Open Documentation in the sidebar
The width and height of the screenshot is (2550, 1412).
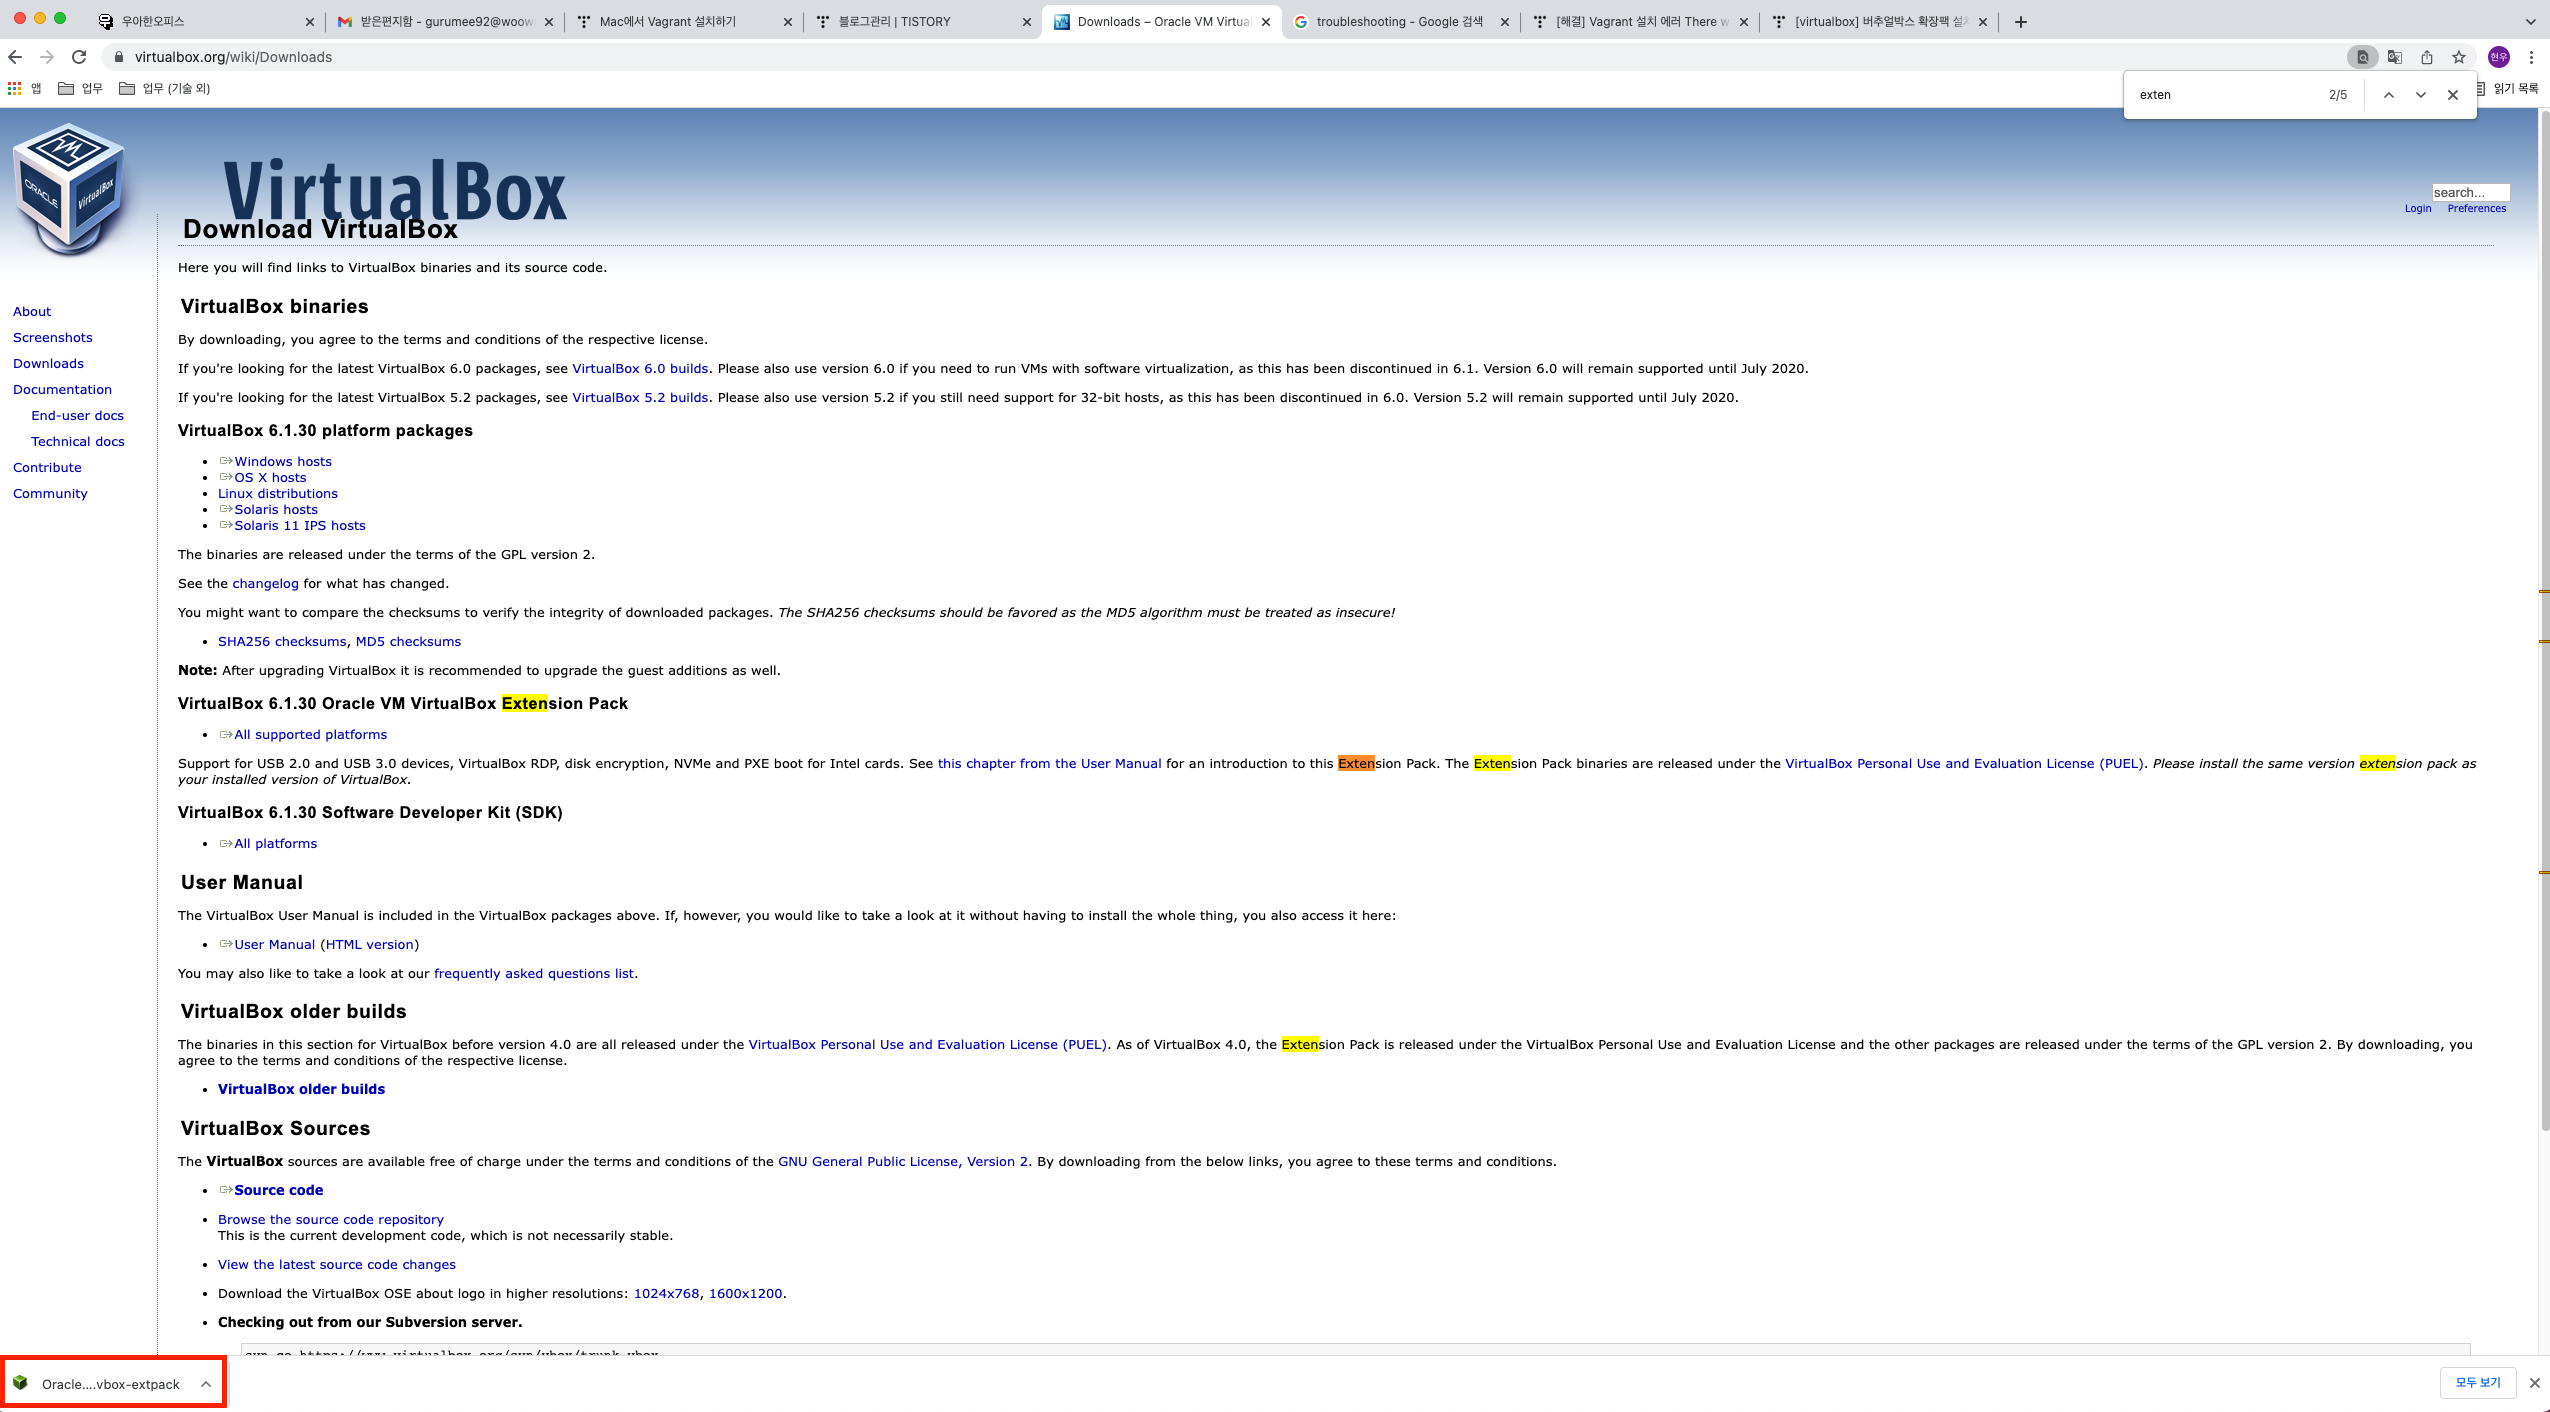pyautogui.click(x=63, y=390)
